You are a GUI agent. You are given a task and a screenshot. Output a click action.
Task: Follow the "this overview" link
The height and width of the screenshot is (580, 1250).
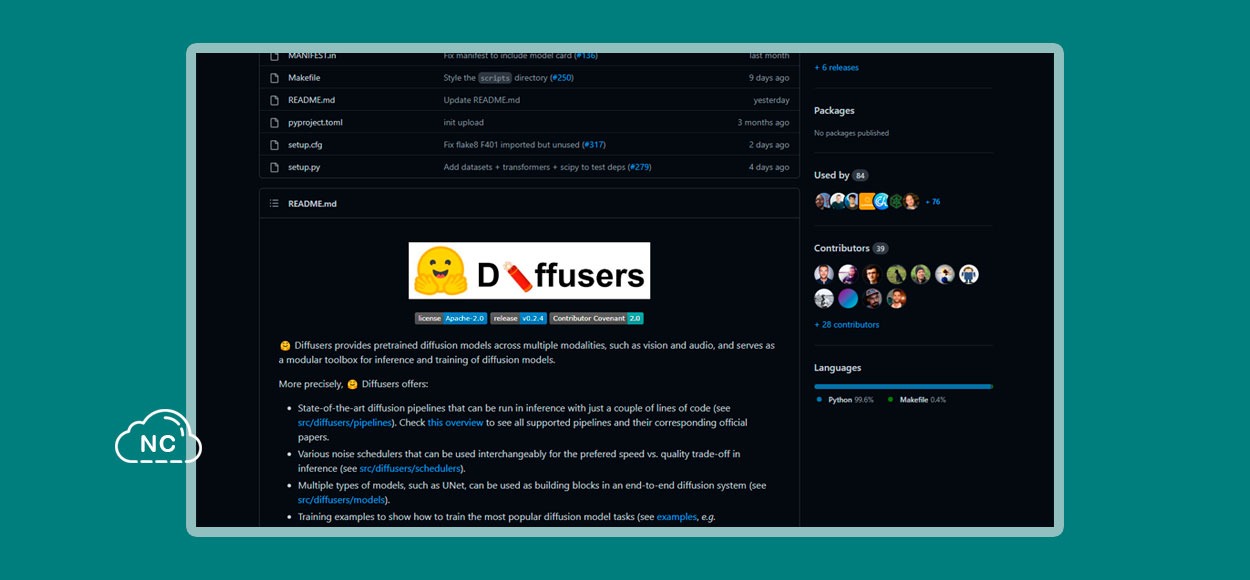click(455, 423)
